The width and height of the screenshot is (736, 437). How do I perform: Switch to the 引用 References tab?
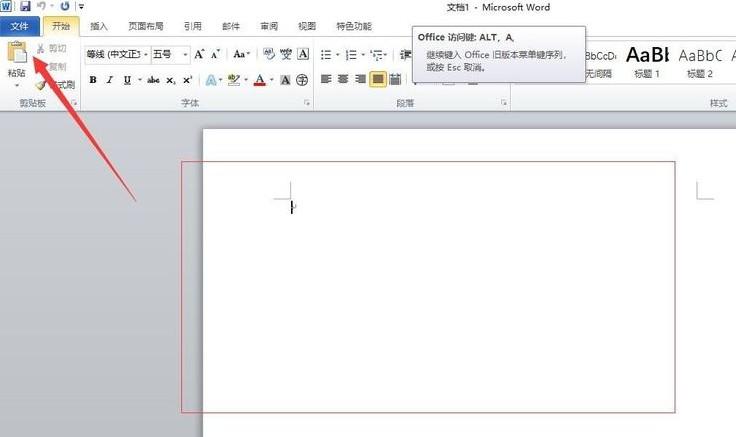tap(192, 26)
